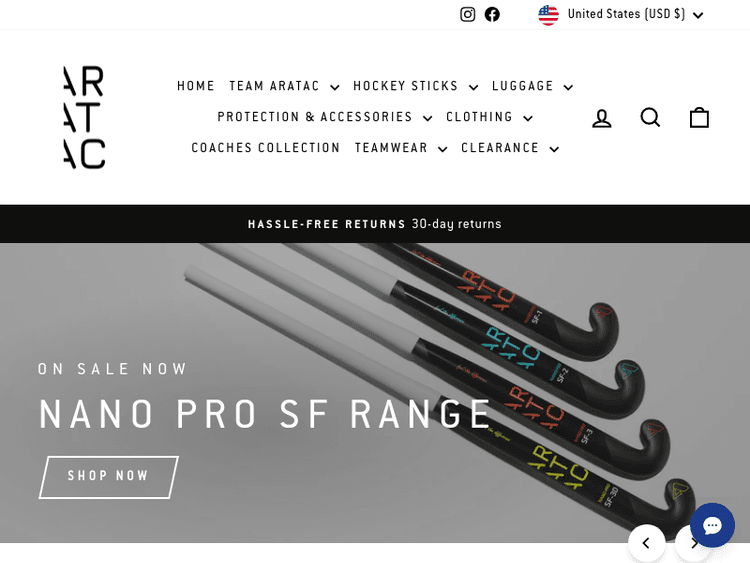Open the shopping cart bag icon
Viewport: 750px width, 563px height.
pyautogui.click(x=699, y=117)
